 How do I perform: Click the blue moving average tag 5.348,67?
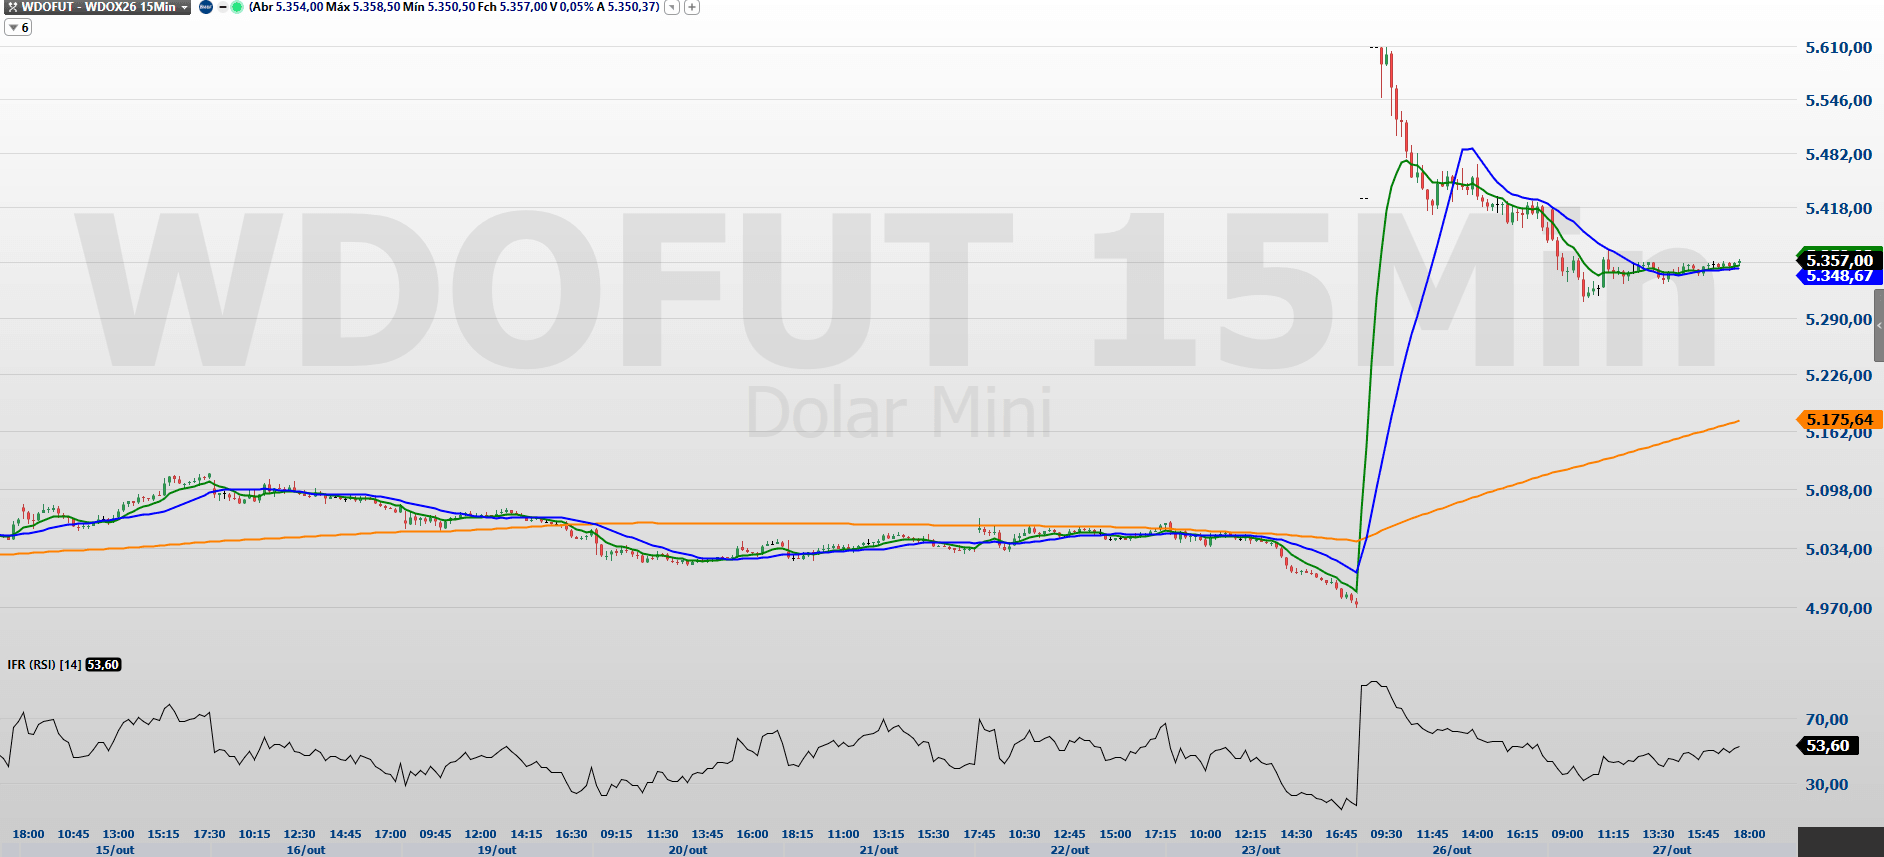click(x=1839, y=276)
